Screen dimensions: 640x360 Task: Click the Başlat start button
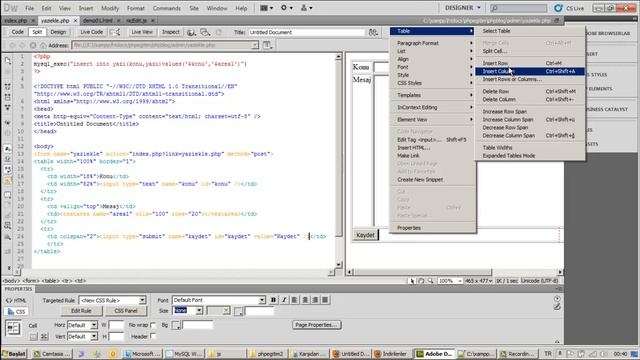(x=14, y=353)
